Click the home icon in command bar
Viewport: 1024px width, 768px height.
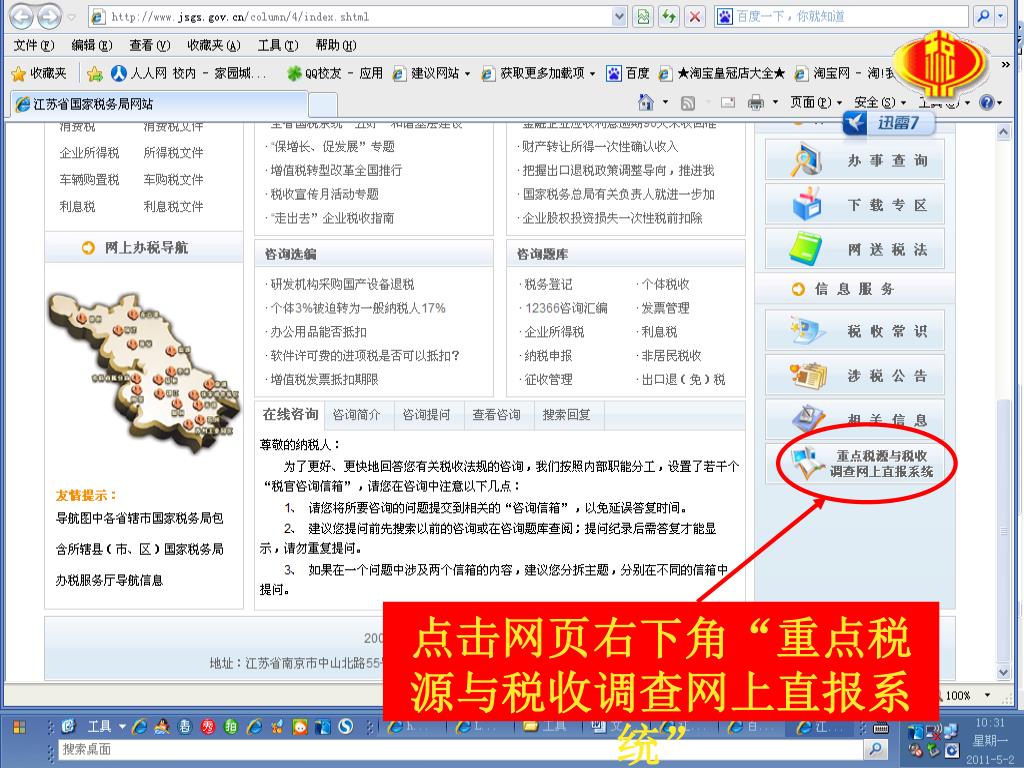pos(646,102)
